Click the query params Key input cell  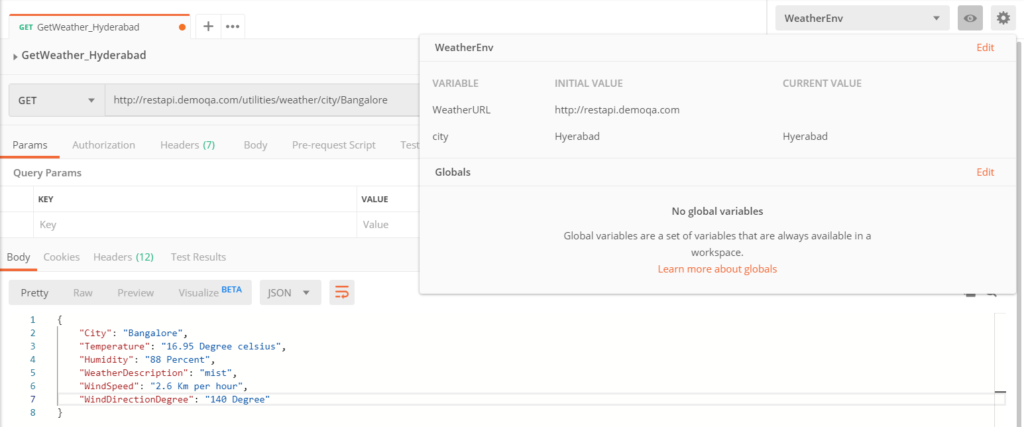[x=195, y=225]
